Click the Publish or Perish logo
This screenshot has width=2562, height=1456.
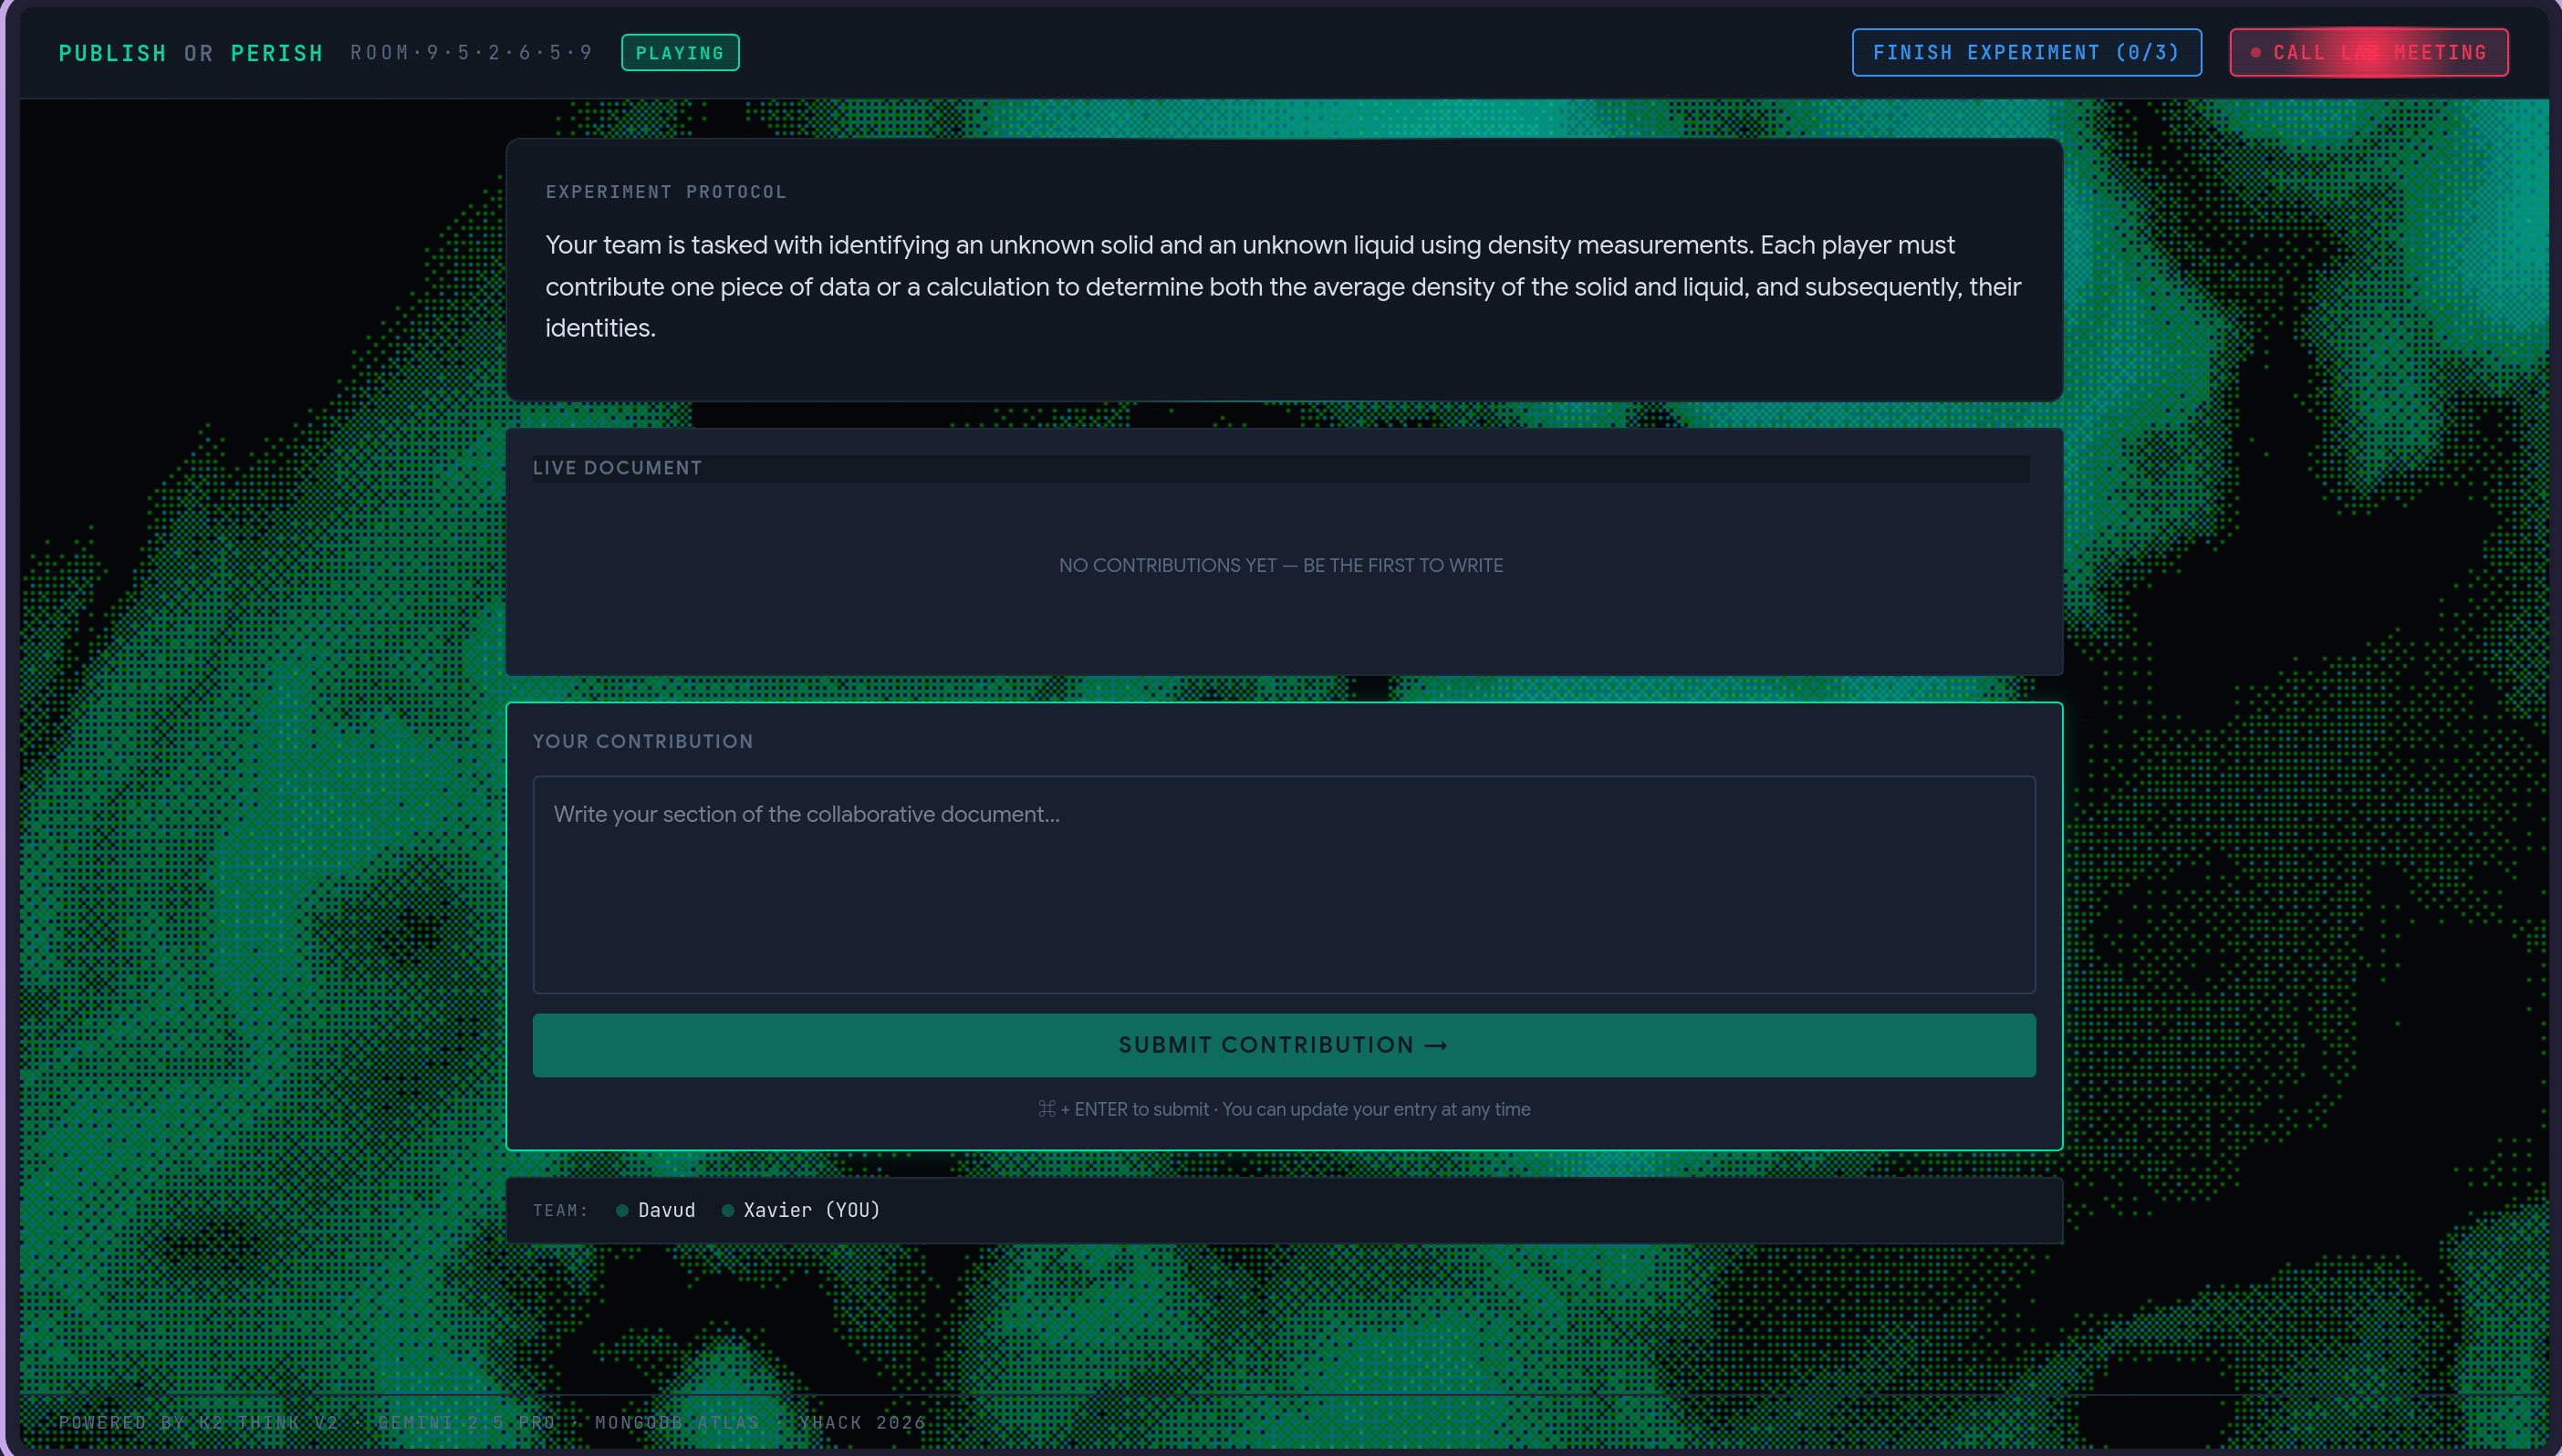191,53
